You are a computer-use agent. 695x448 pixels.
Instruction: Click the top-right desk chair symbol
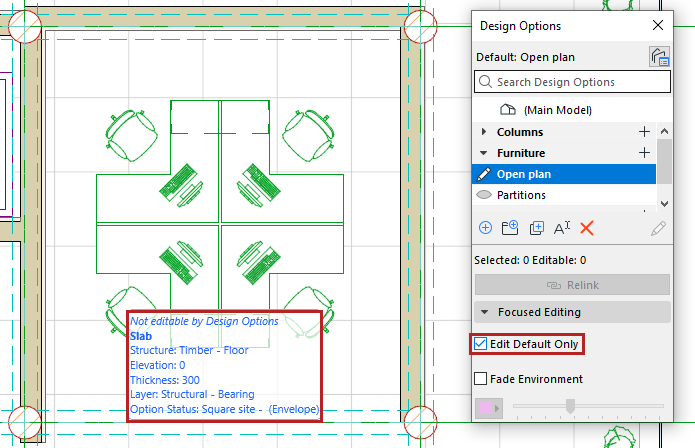[x=308, y=135]
